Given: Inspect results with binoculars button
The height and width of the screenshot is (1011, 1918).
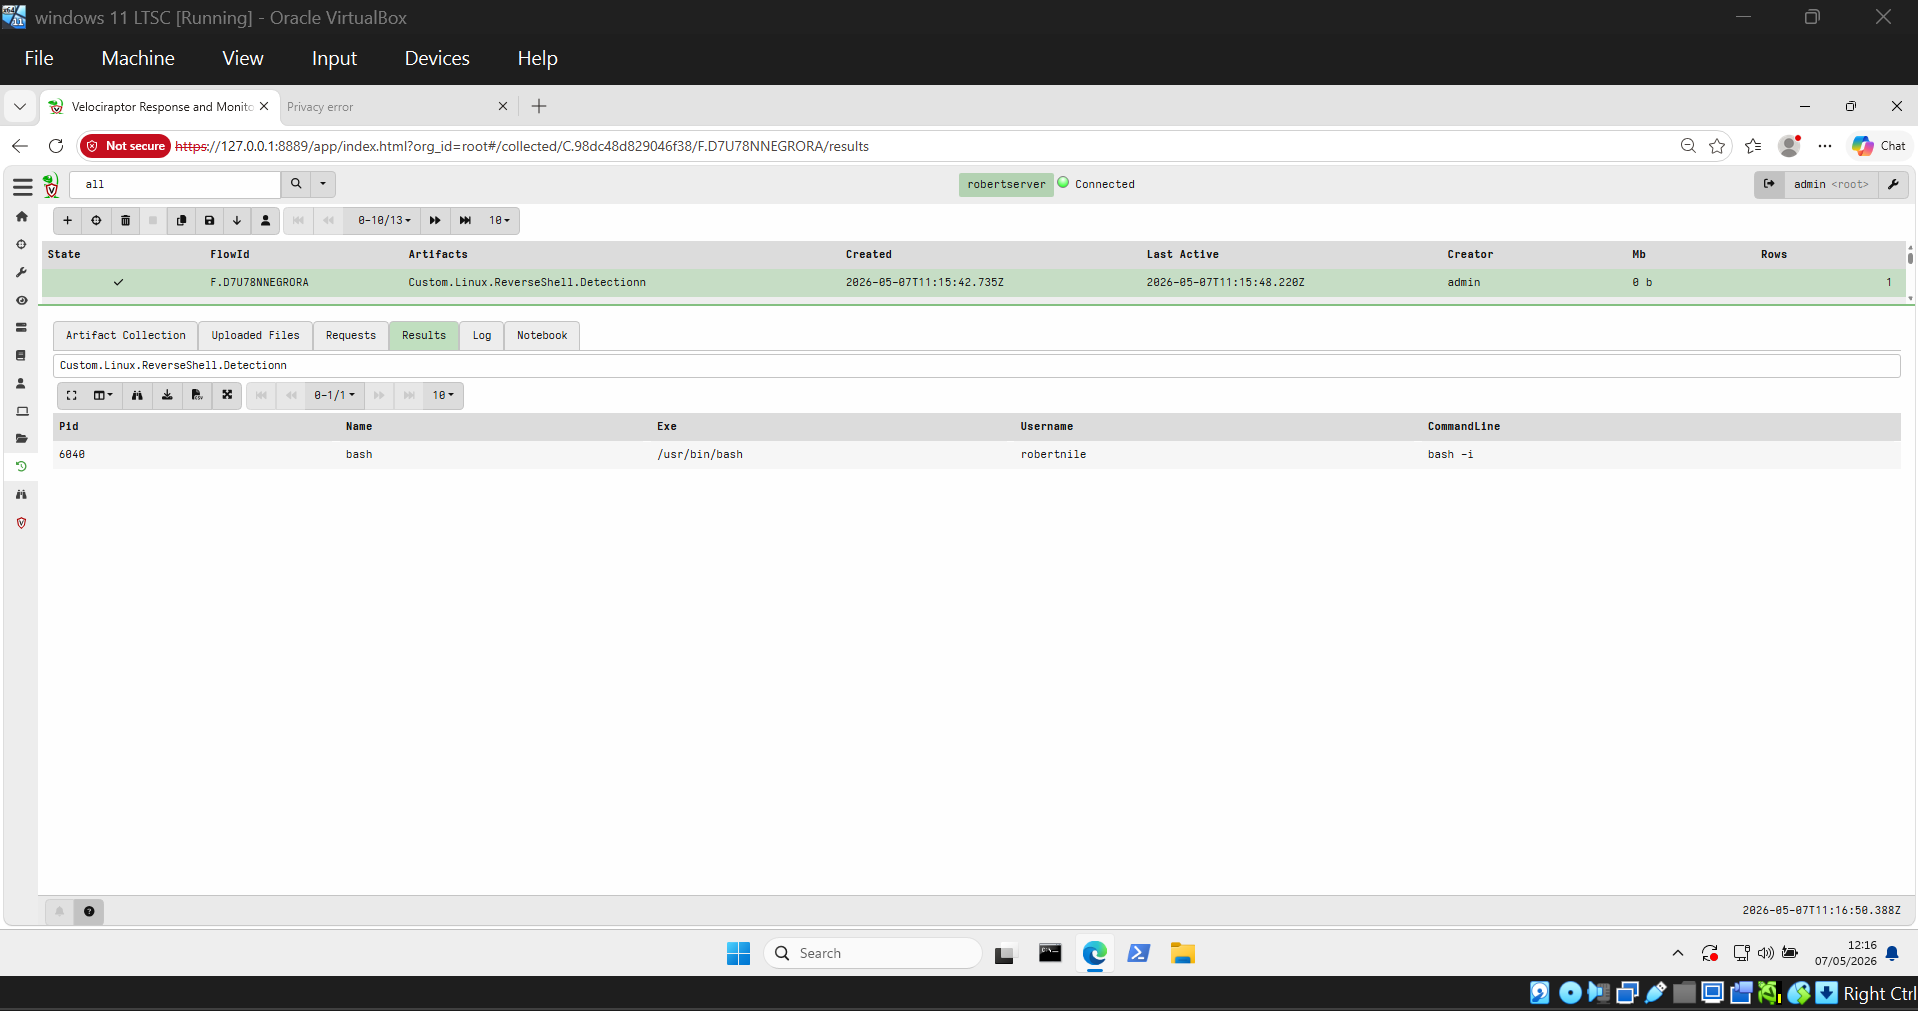Looking at the screenshot, I should [137, 395].
